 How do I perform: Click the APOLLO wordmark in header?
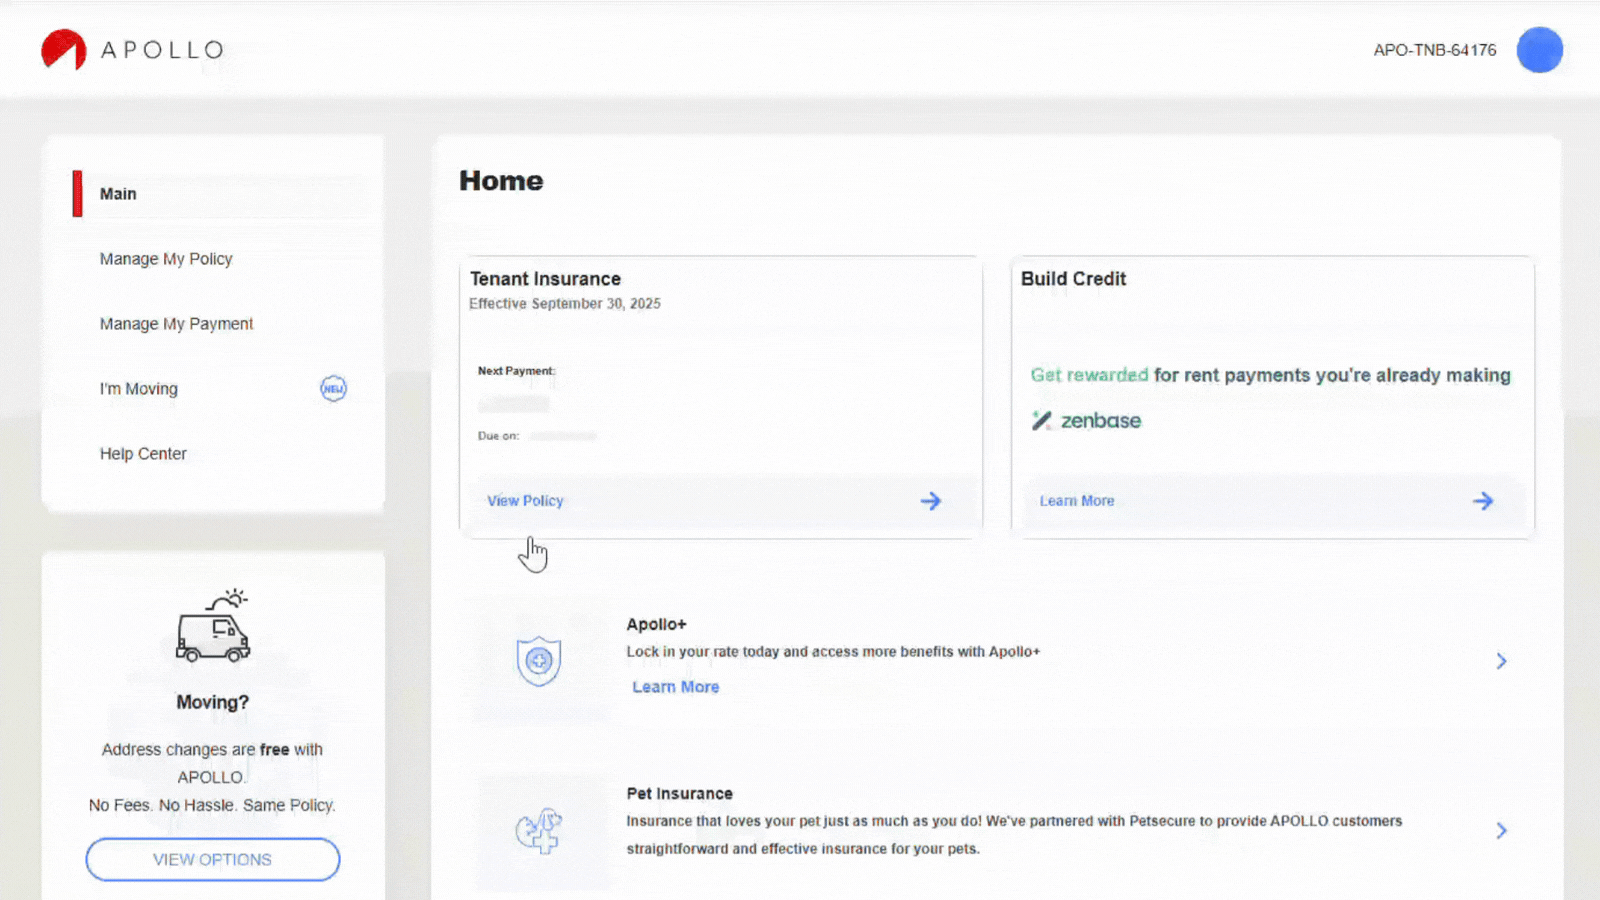coord(162,50)
